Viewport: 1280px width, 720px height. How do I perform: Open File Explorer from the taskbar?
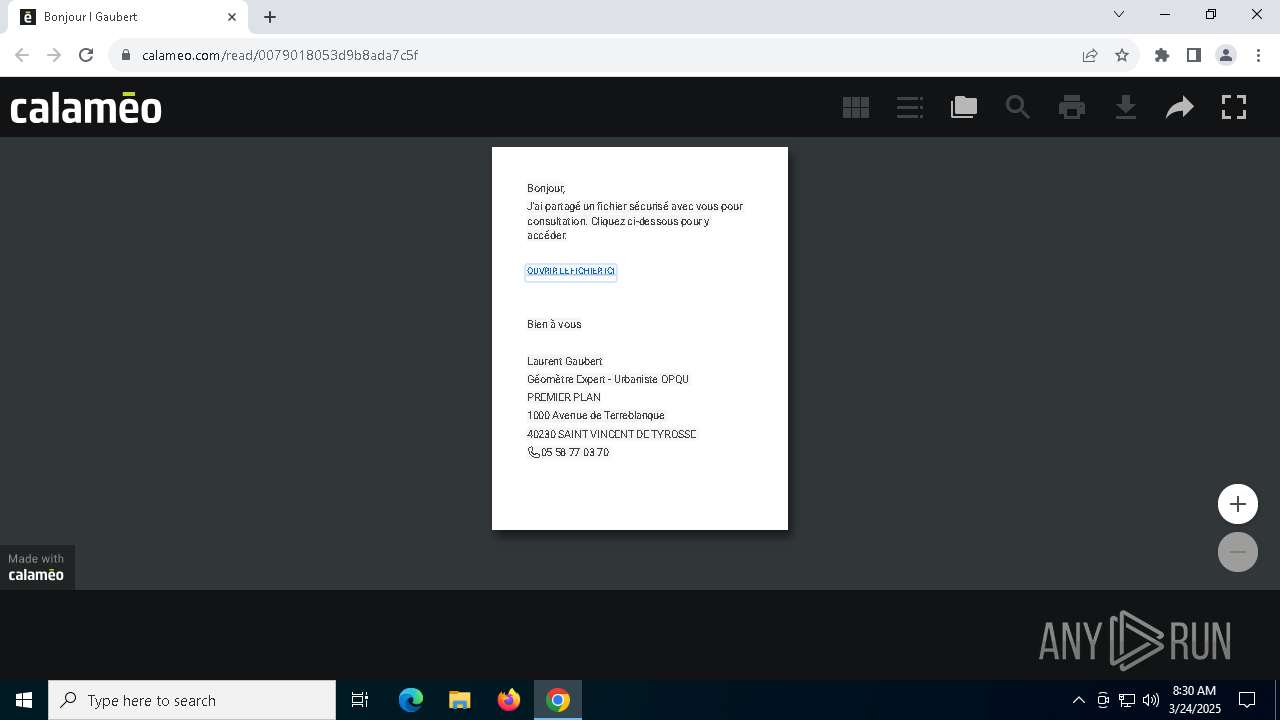click(x=460, y=700)
